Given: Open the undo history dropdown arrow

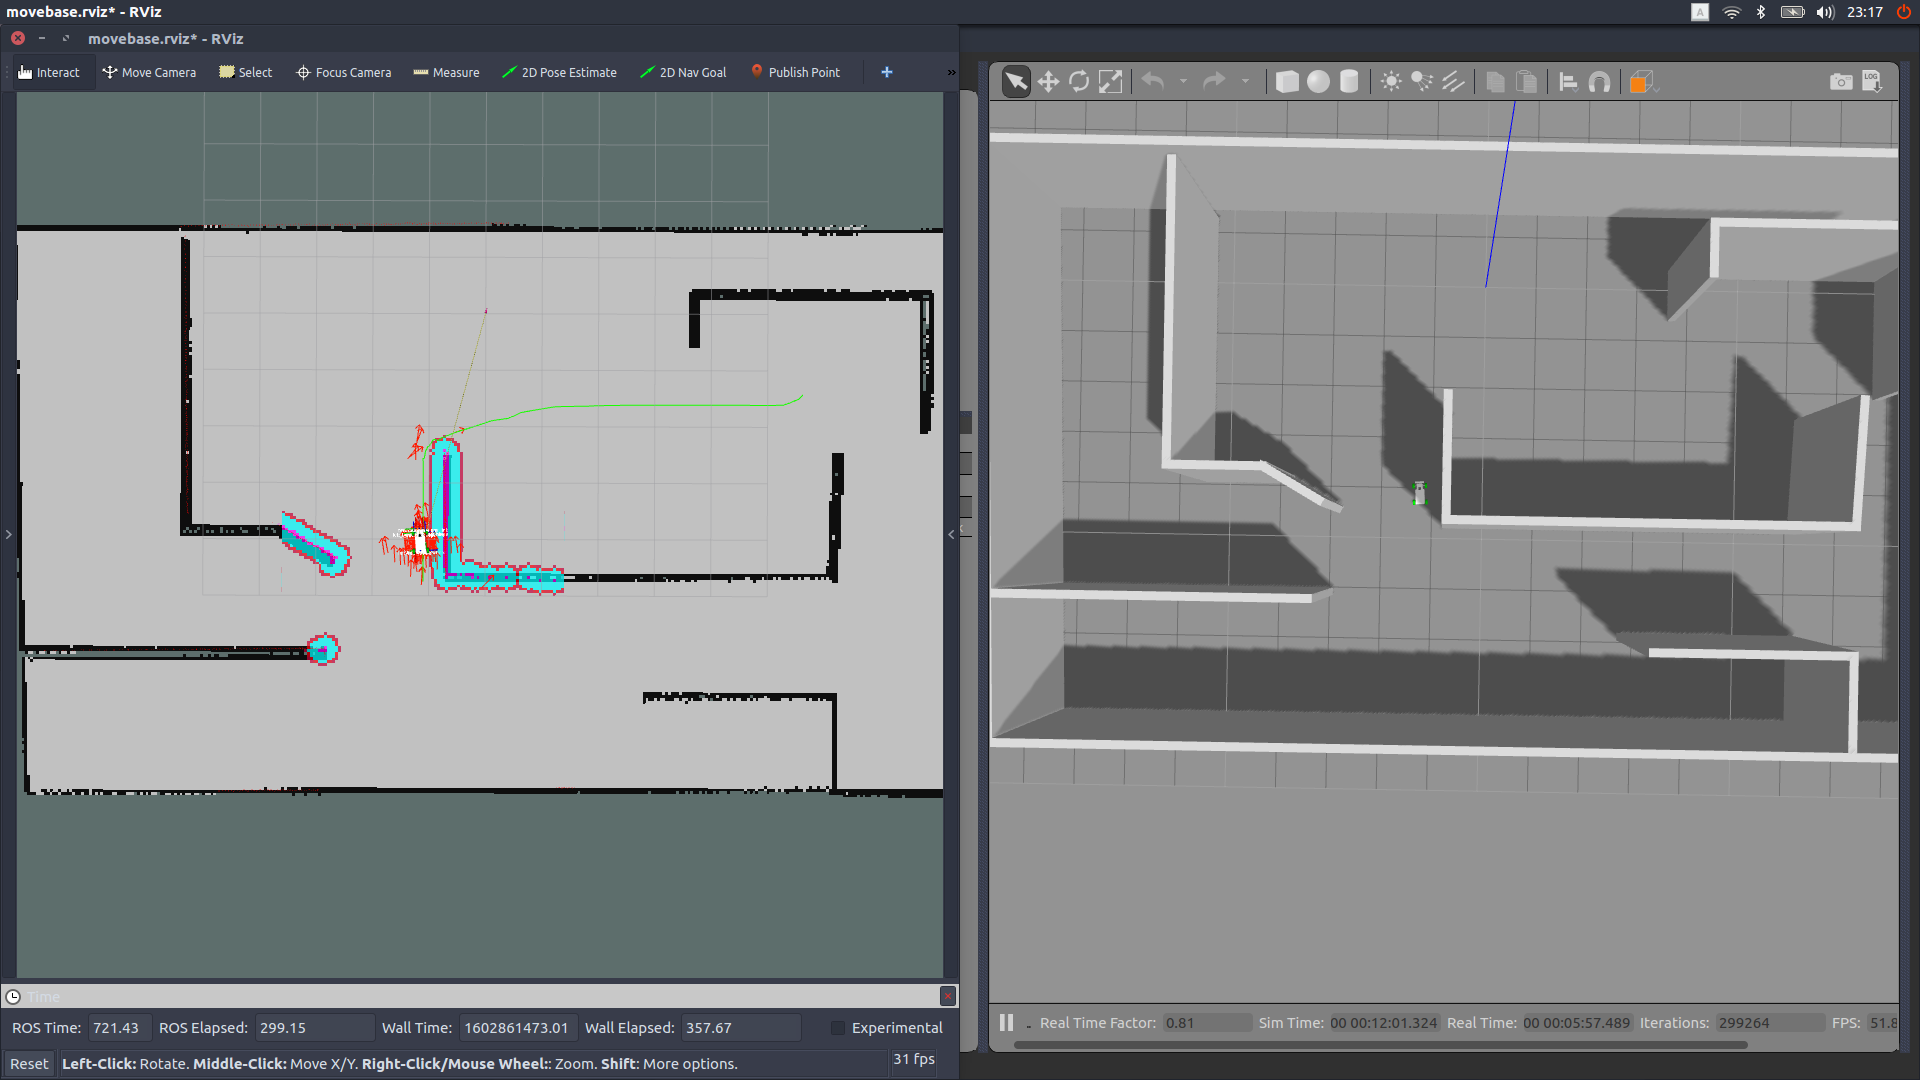Looking at the screenshot, I should click(1183, 82).
